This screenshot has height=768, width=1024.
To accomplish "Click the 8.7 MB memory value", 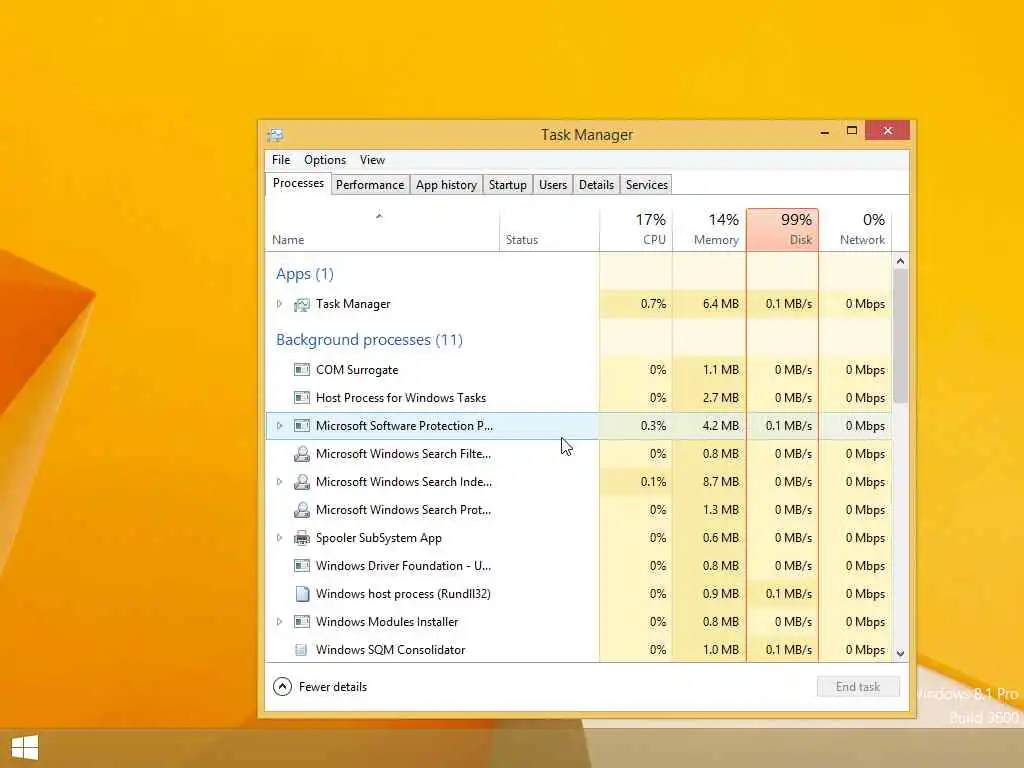I will pos(721,482).
